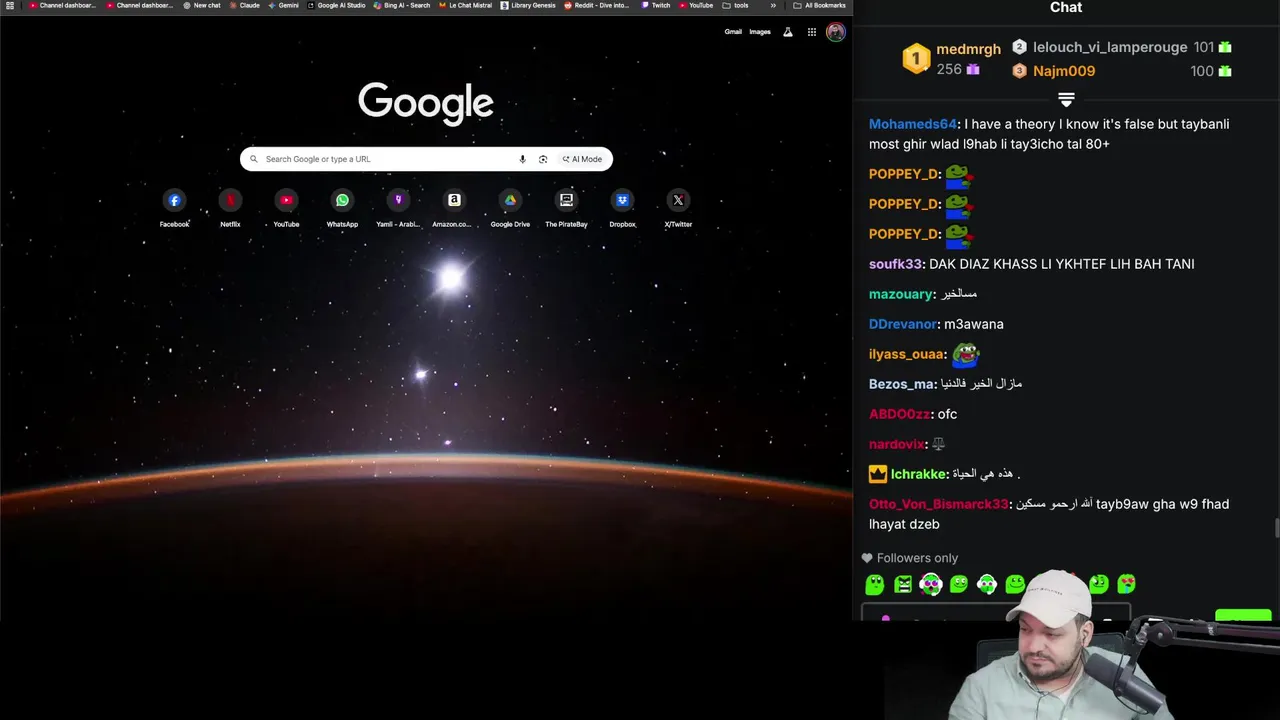Click the crown badge beside Ichrakke

[x=878, y=474]
